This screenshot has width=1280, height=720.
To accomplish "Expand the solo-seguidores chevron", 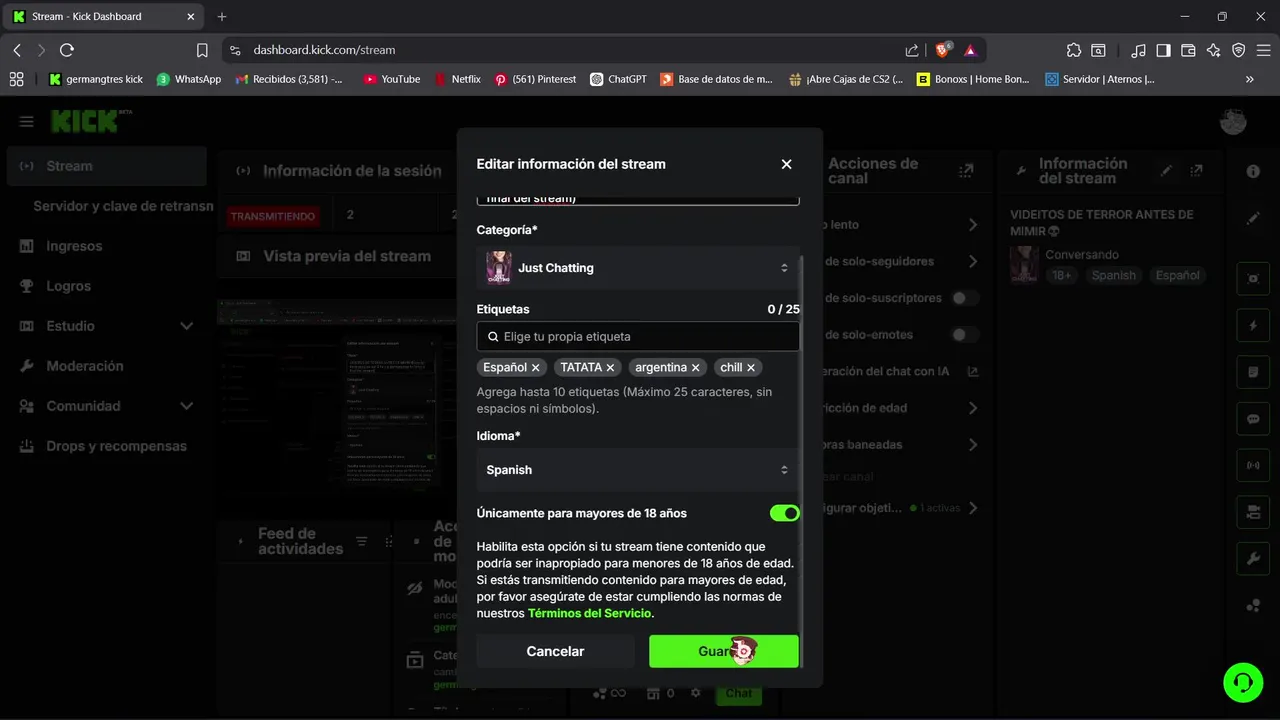I will click(x=973, y=261).
